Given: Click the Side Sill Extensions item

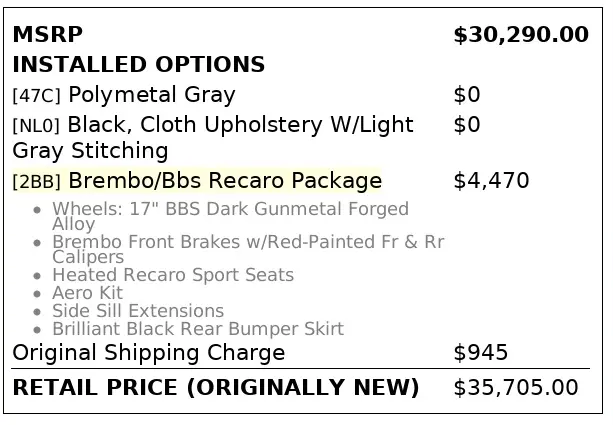Looking at the screenshot, I should coord(138,311).
